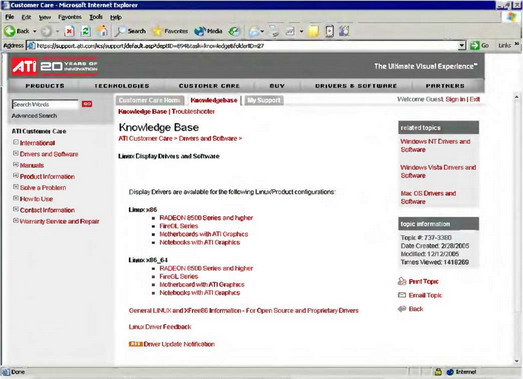Image resolution: width=523 pixels, height=379 pixels.
Task: Open the address bar dropdown arrow
Action: (462, 45)
